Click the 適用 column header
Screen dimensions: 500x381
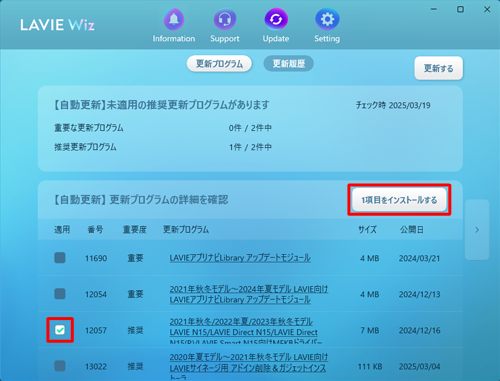click(x=62, y=230)
